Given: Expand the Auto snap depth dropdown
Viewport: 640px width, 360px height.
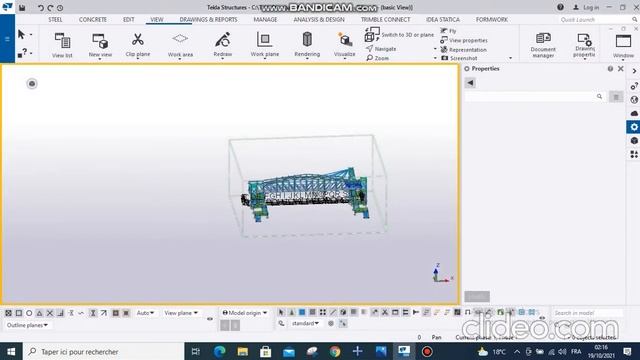Looking at the screenshot, I should click(145, 313).
